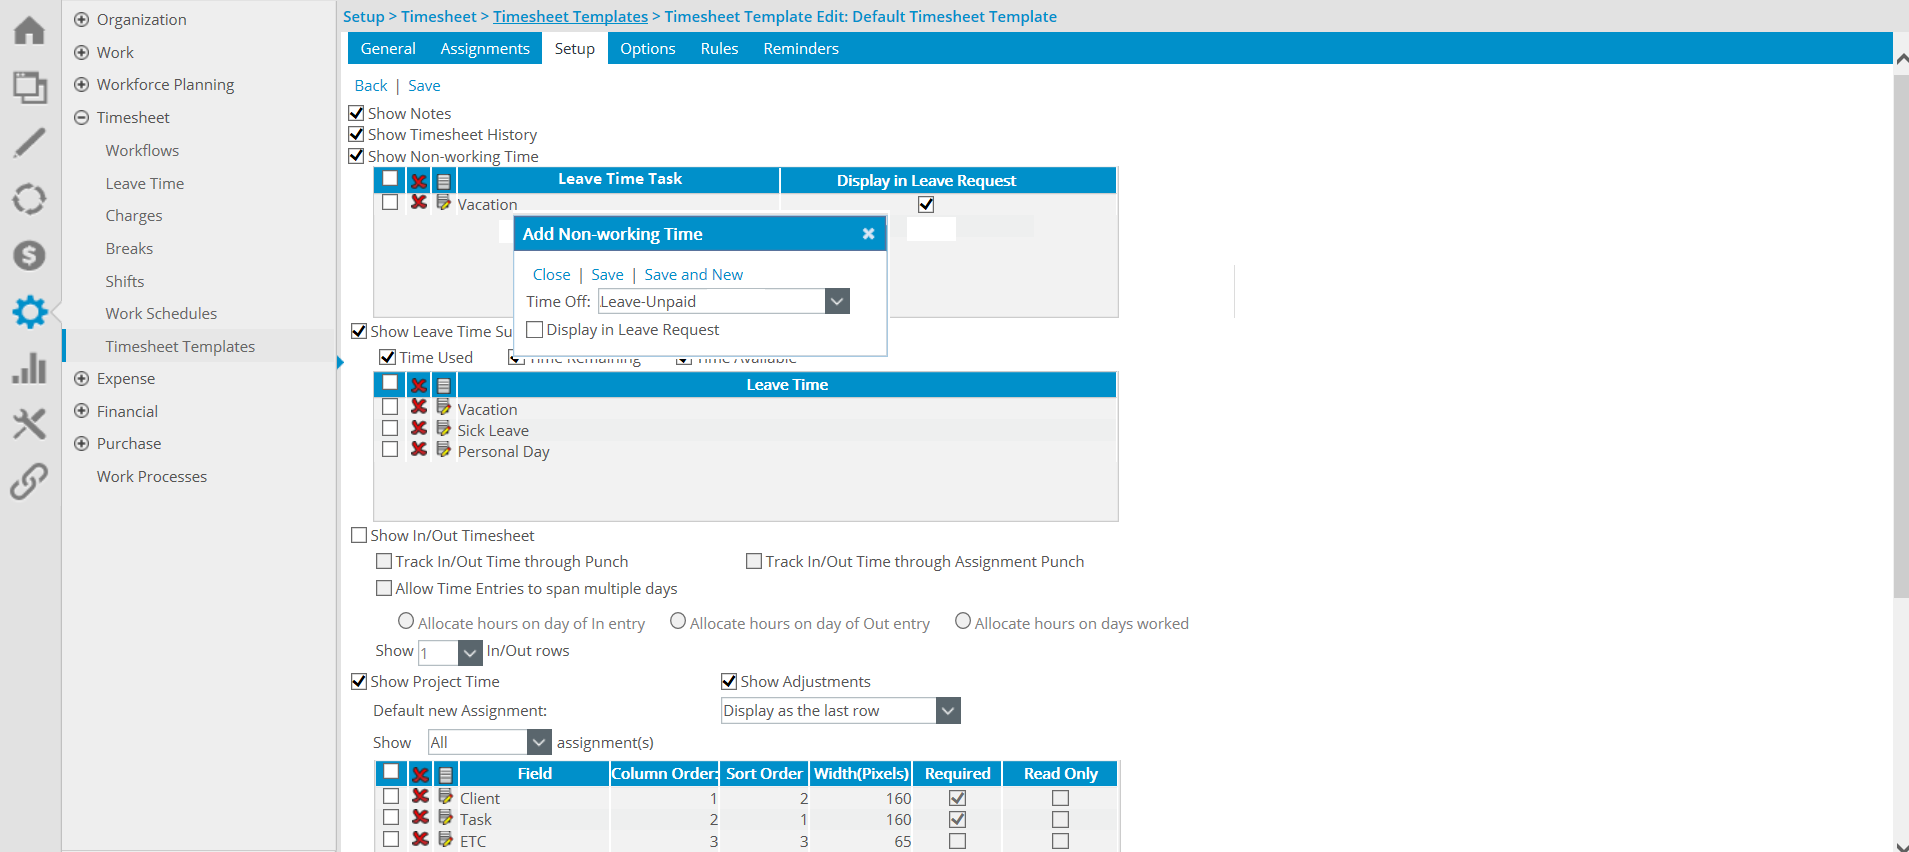Open the bar chart reports sidebar icon
Screen dimensions: 1909x852
coord(29,368)
